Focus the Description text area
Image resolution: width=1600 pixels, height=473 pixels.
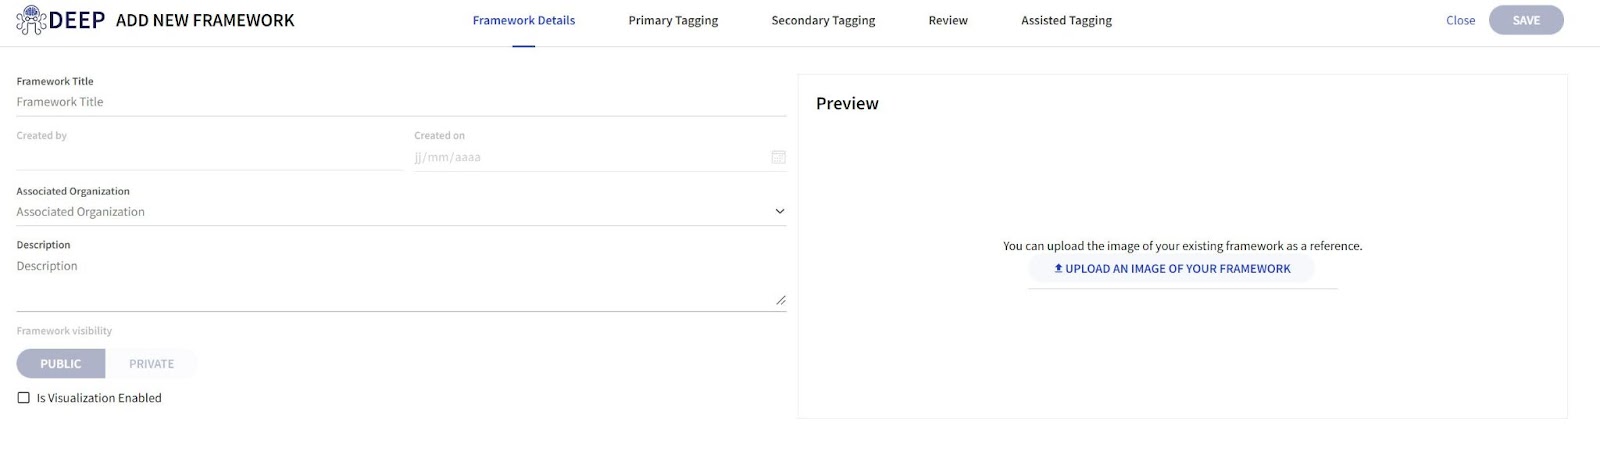click(401, 283)
